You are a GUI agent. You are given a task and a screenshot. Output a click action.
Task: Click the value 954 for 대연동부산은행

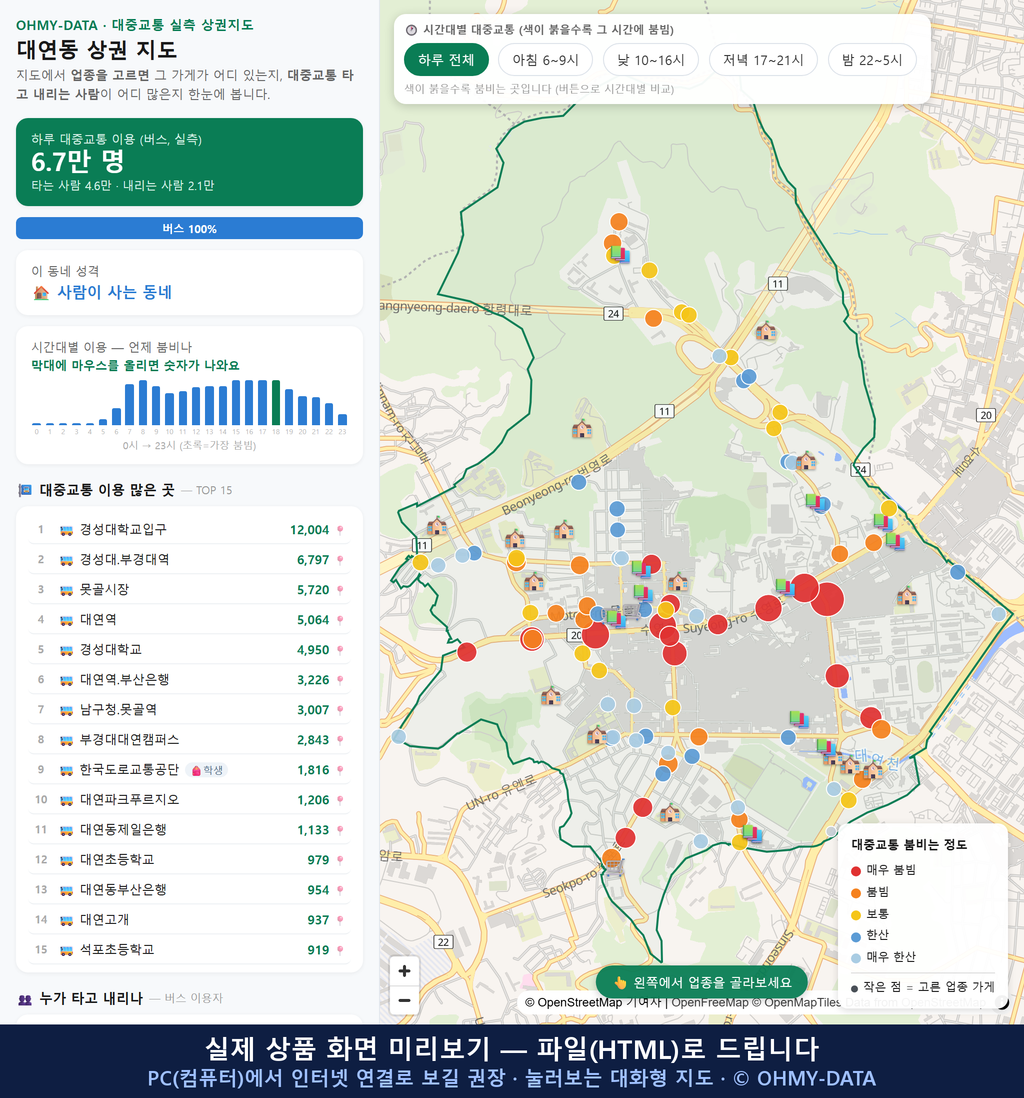[x=318, y=890]
